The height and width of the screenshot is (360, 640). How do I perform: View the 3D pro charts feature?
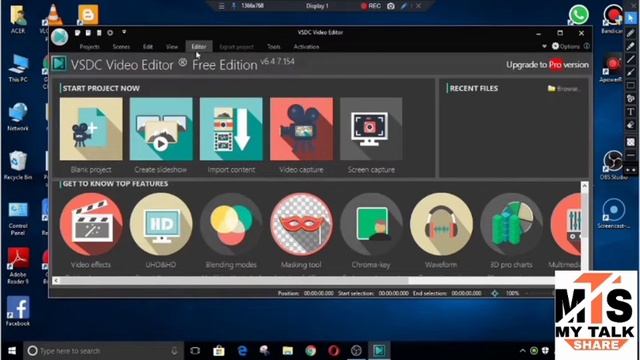[511, 224]
